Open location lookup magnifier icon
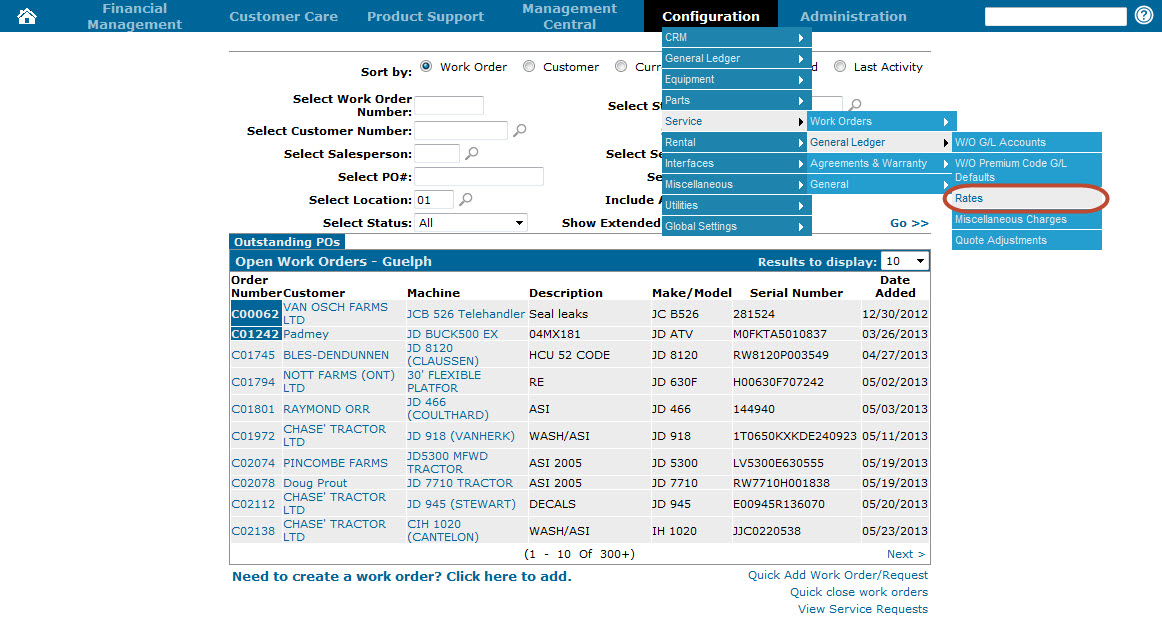Screen dimensions: 1162x621 [465, 199]
